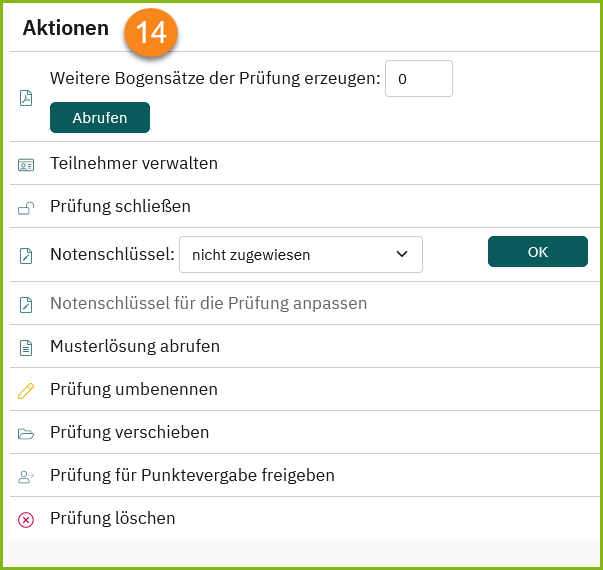603x570 pixels.
Task: Open Musterlösung abrufen entry
Action: 135,346
